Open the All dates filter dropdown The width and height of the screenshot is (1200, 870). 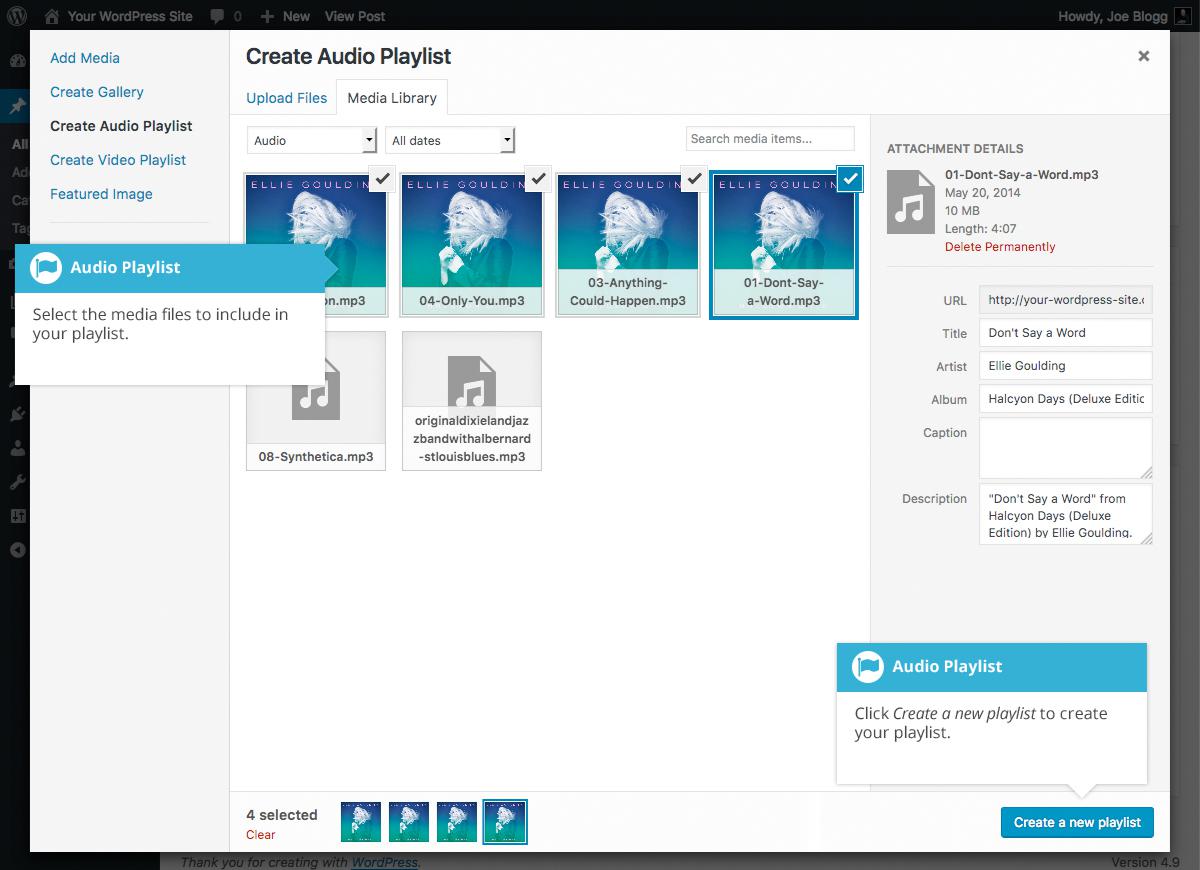(450, 141)
